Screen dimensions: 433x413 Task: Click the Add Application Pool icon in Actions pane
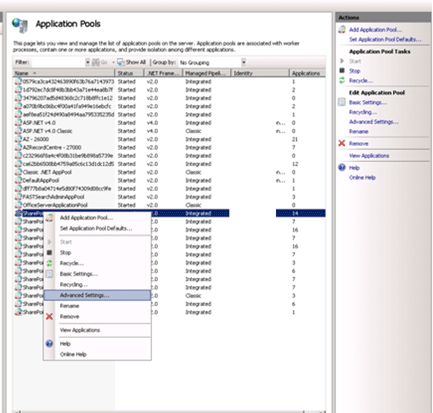coord(342,30)
